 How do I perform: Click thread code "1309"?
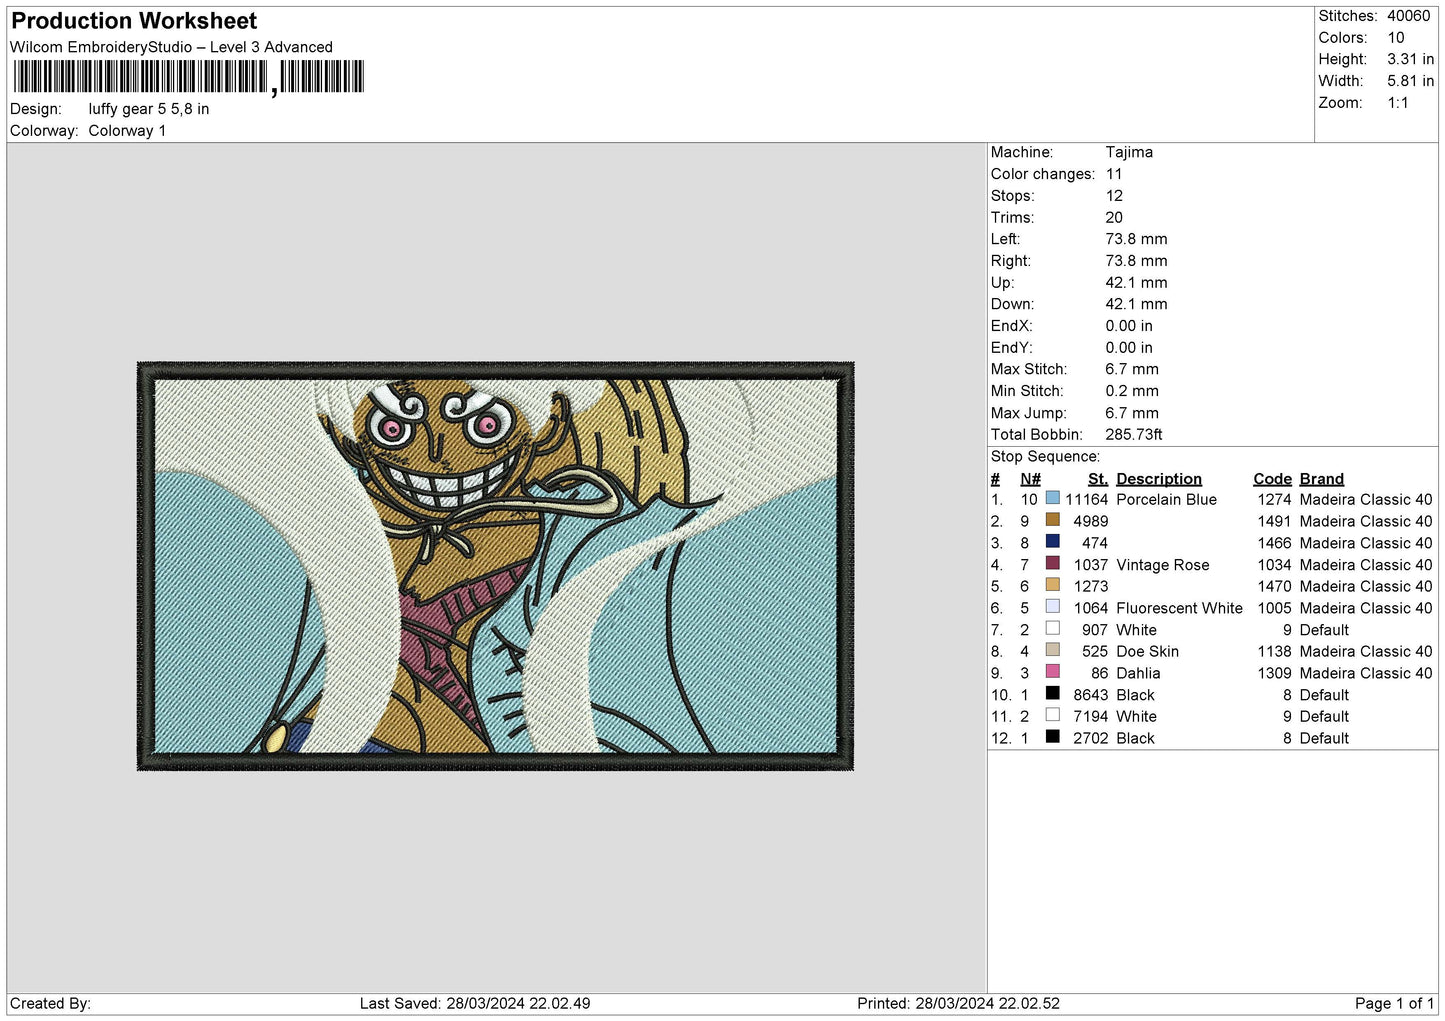pyautogui.click(x=1275, y=674)
